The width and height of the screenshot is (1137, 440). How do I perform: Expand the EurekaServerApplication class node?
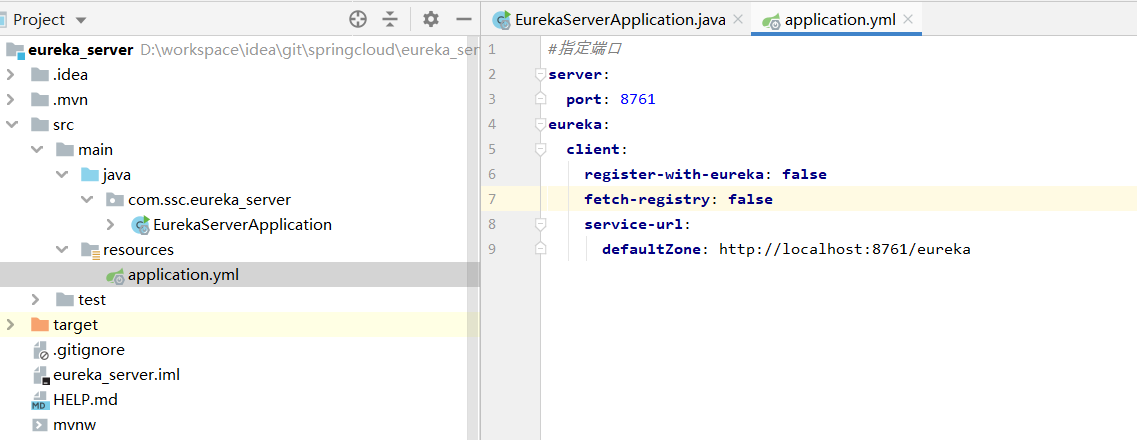coord(111,225)
